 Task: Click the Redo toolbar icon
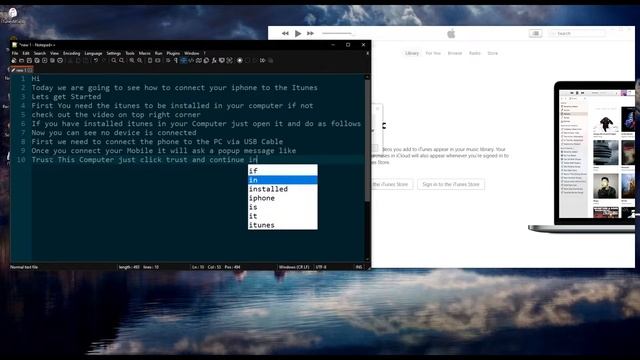point(104,60)
